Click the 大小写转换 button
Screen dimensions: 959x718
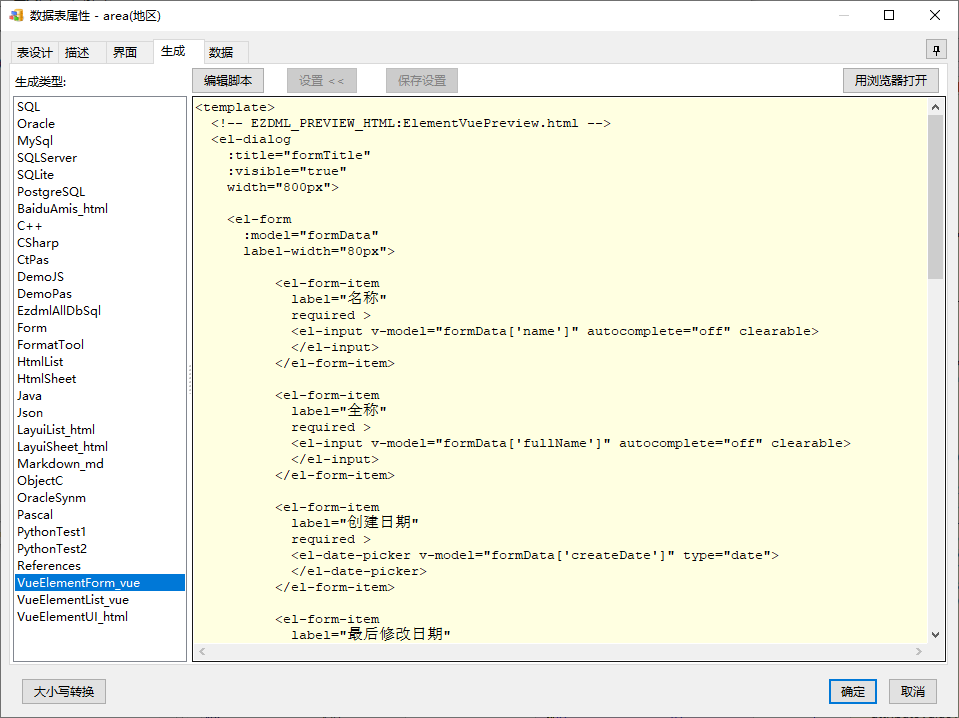pos(64,692)
